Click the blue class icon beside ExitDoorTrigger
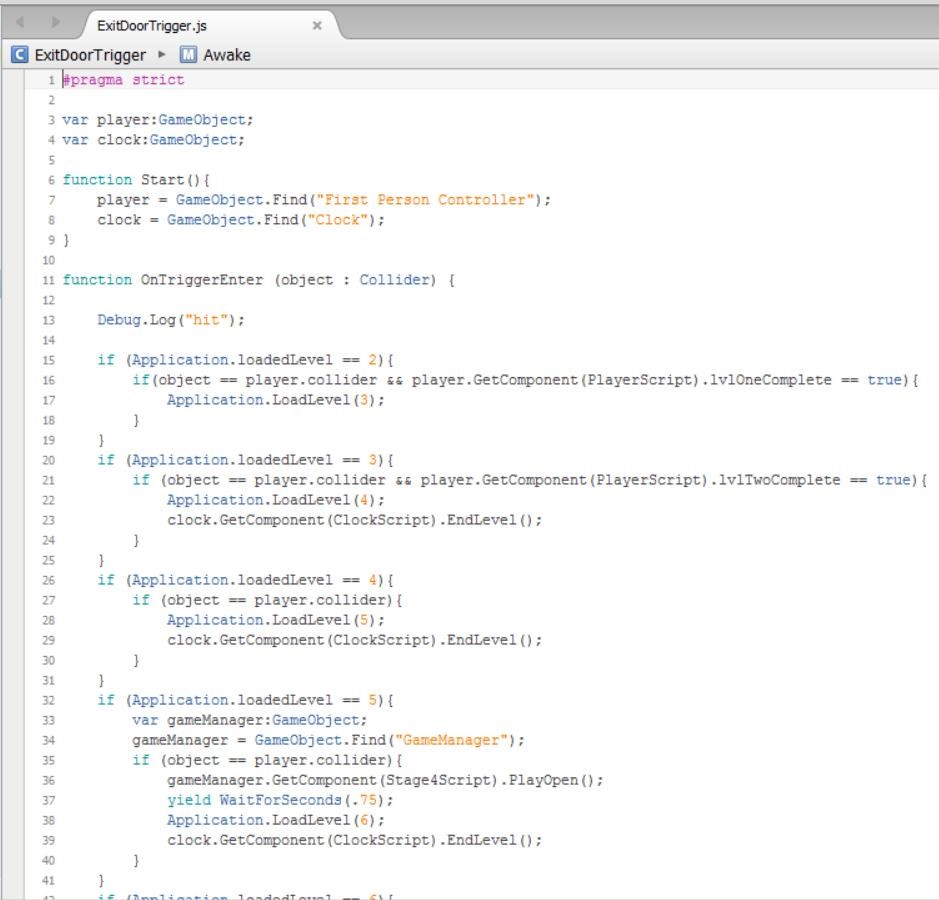 pyautogui.click(x=20, y=55)
